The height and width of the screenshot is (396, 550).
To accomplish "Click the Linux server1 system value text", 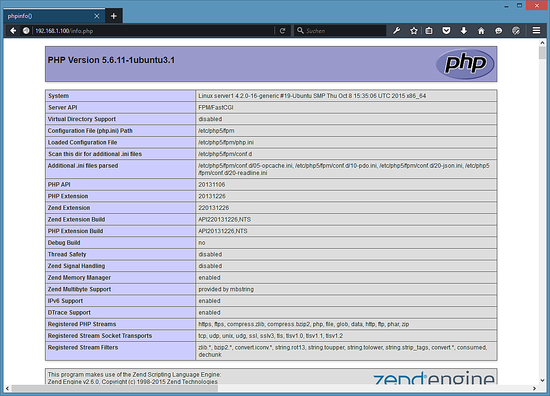I will click(312, 96).
